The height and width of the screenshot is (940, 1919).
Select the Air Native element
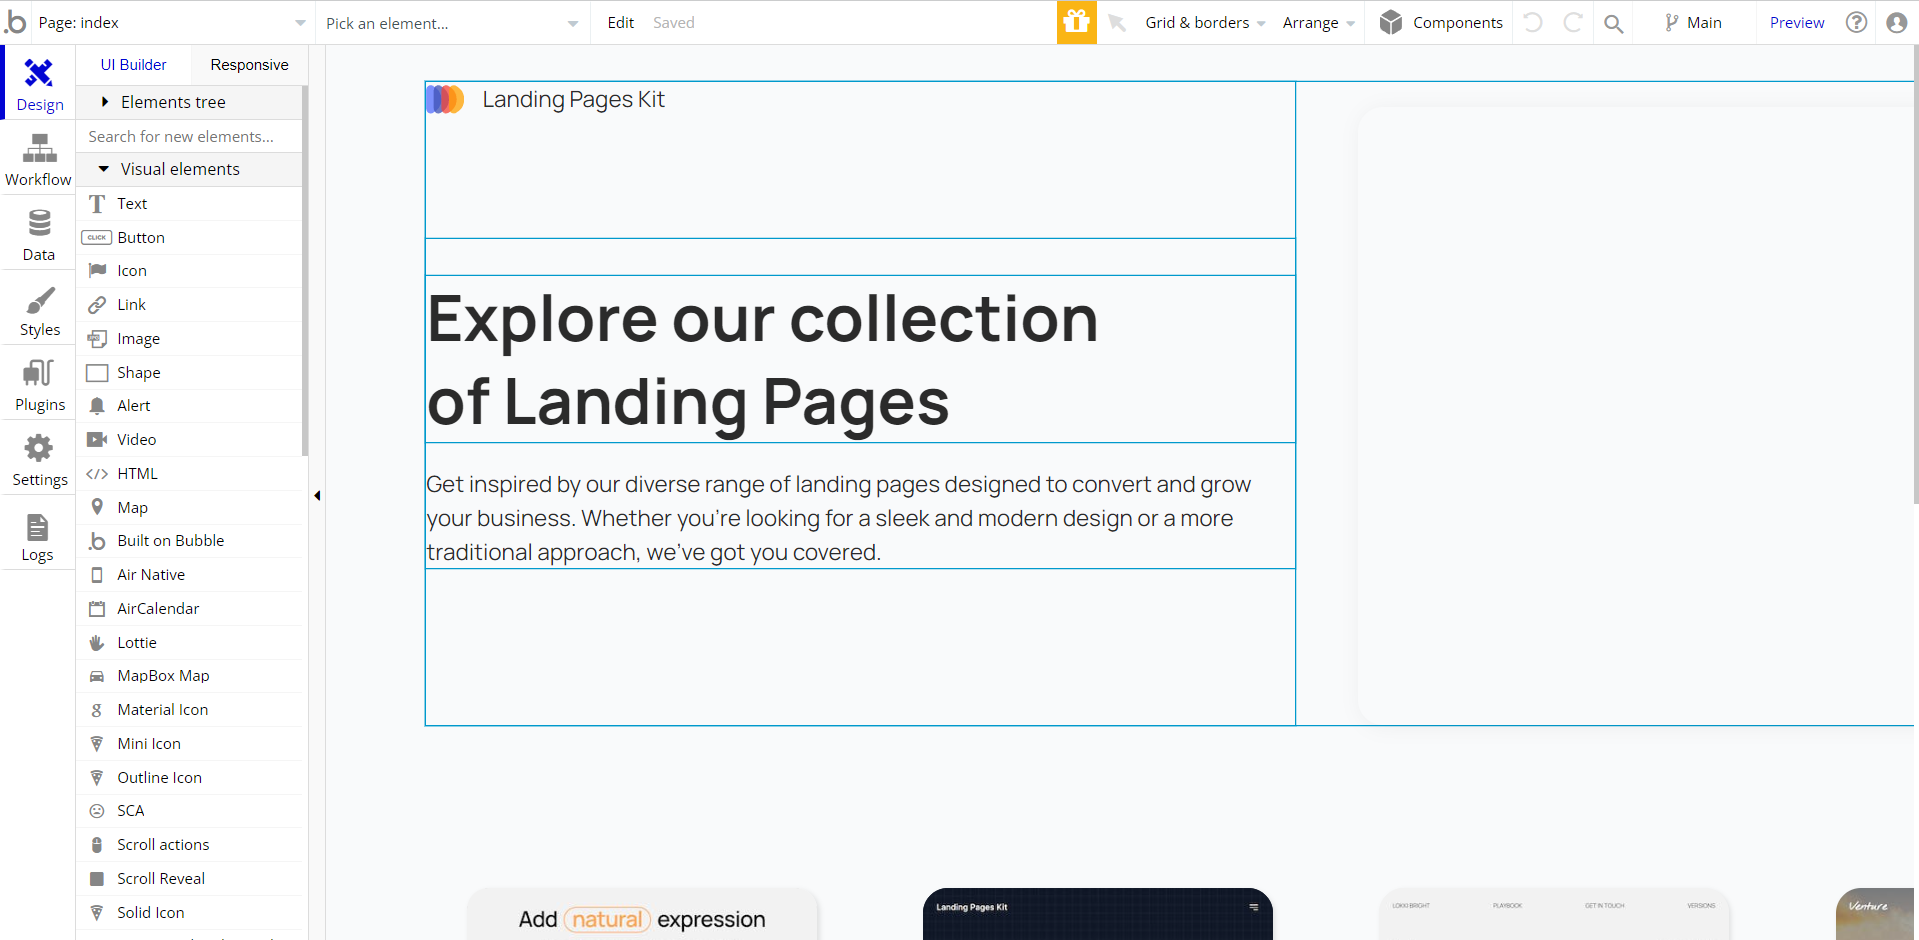(x=190, y=575)
